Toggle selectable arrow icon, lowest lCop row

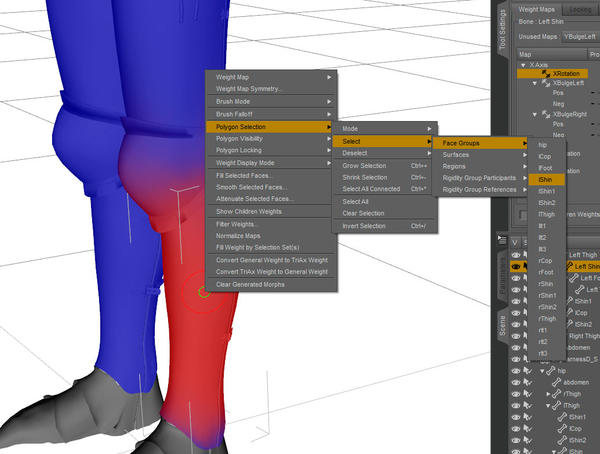528,429
